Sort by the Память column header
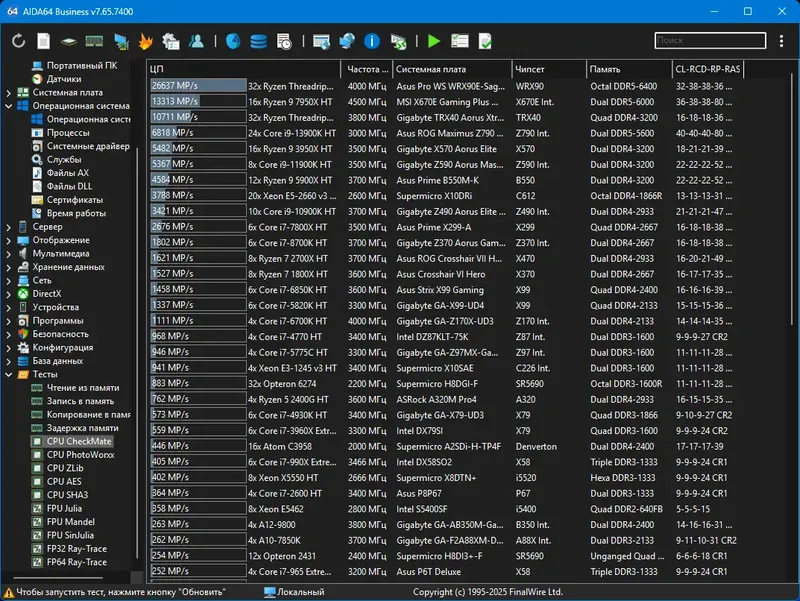Screen dimensions: 800x601 (x=629, y=69)
